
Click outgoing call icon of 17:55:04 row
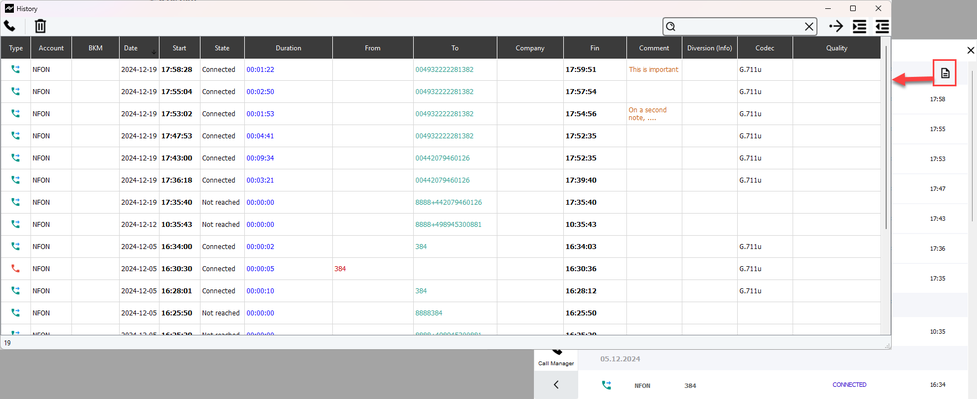tap(16, 92)
